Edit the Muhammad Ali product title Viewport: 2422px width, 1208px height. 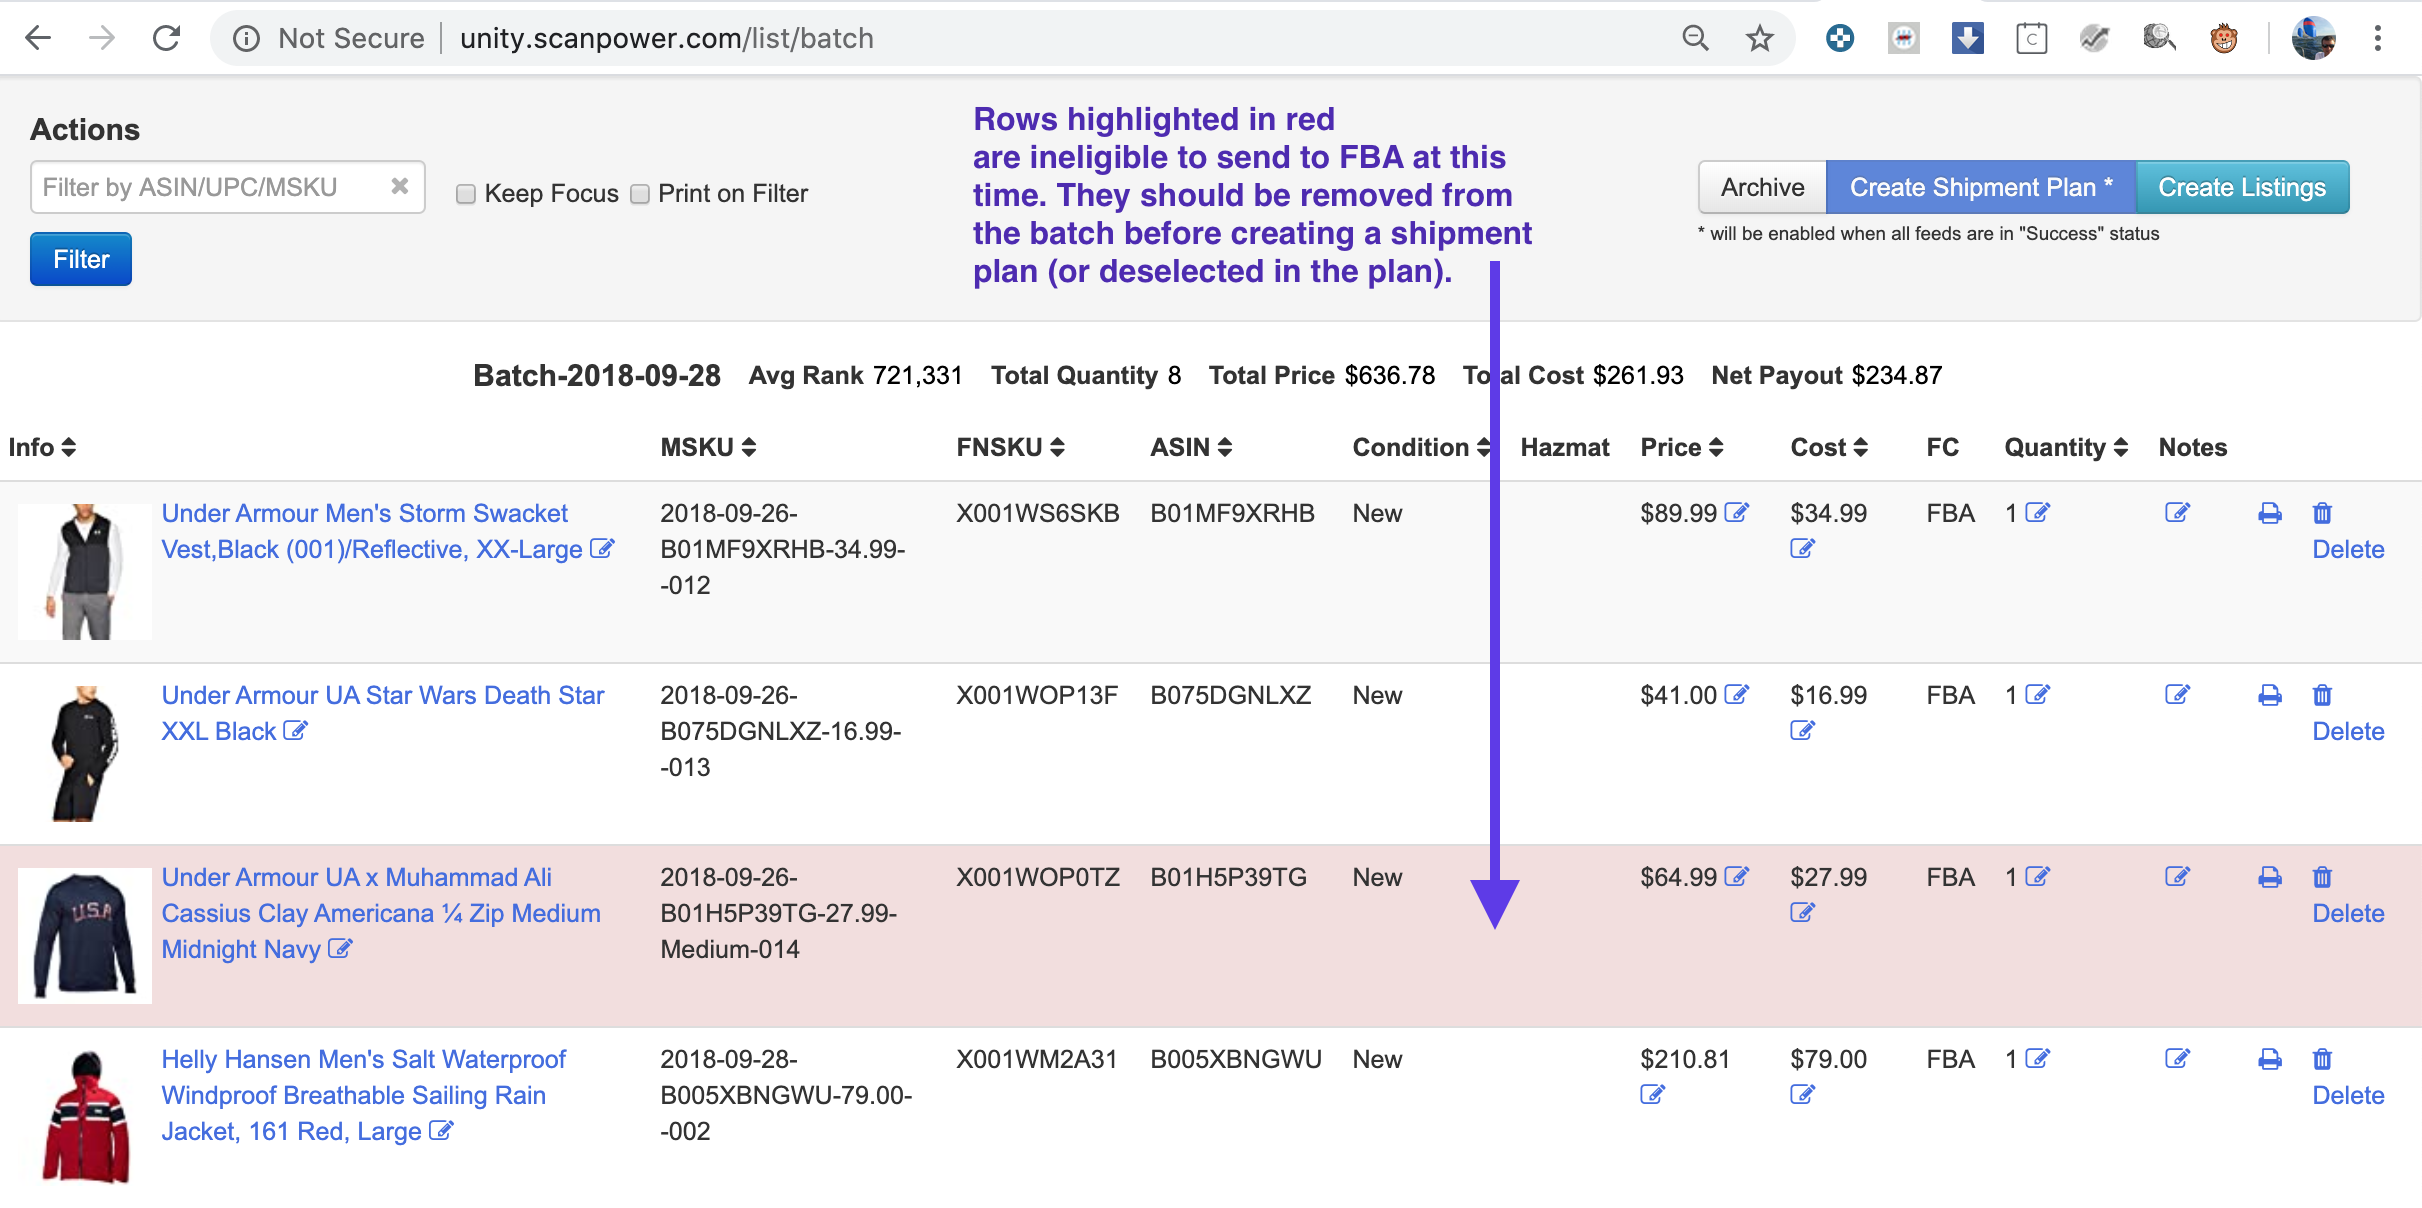coord(341,948)
